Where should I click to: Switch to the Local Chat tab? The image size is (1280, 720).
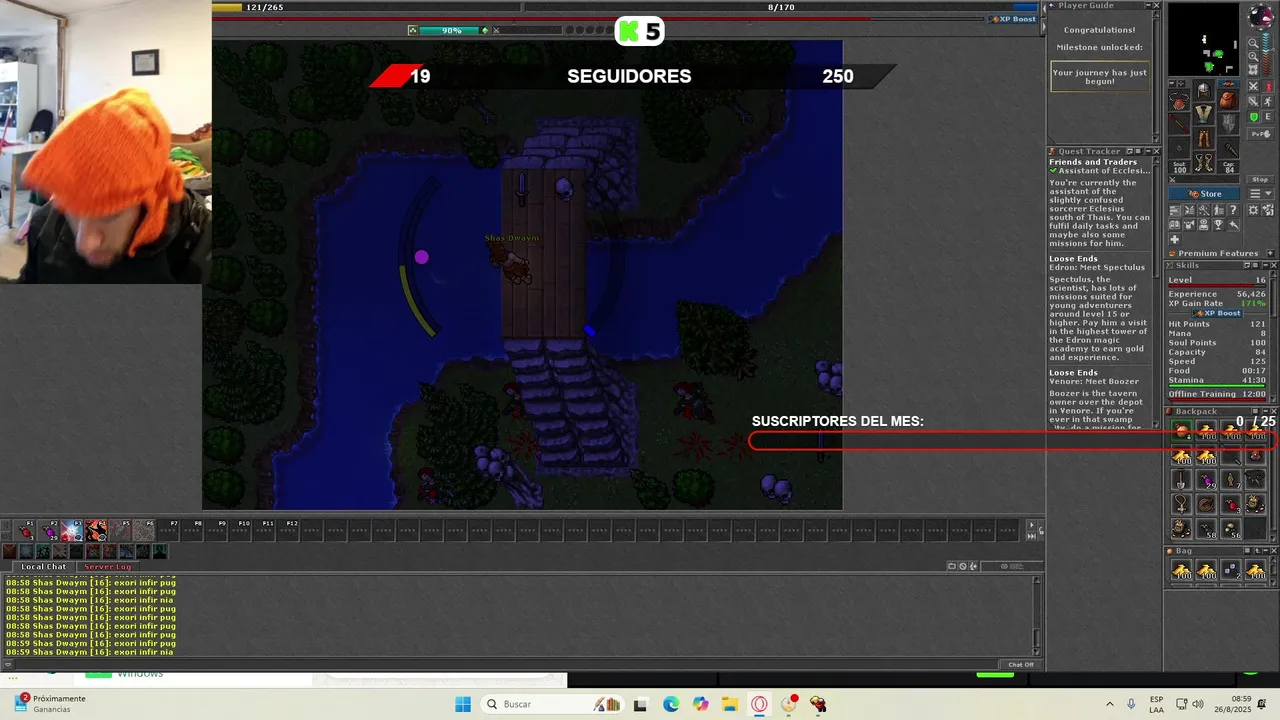click(44, 566)
